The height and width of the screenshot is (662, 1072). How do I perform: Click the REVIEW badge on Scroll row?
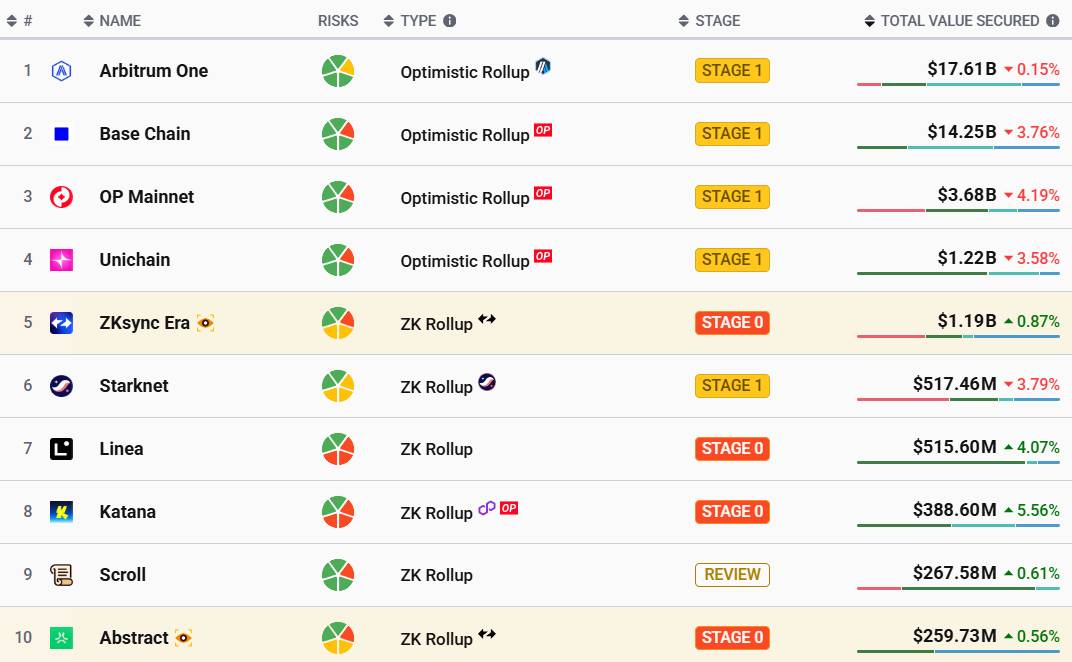[x=732, y=574]
